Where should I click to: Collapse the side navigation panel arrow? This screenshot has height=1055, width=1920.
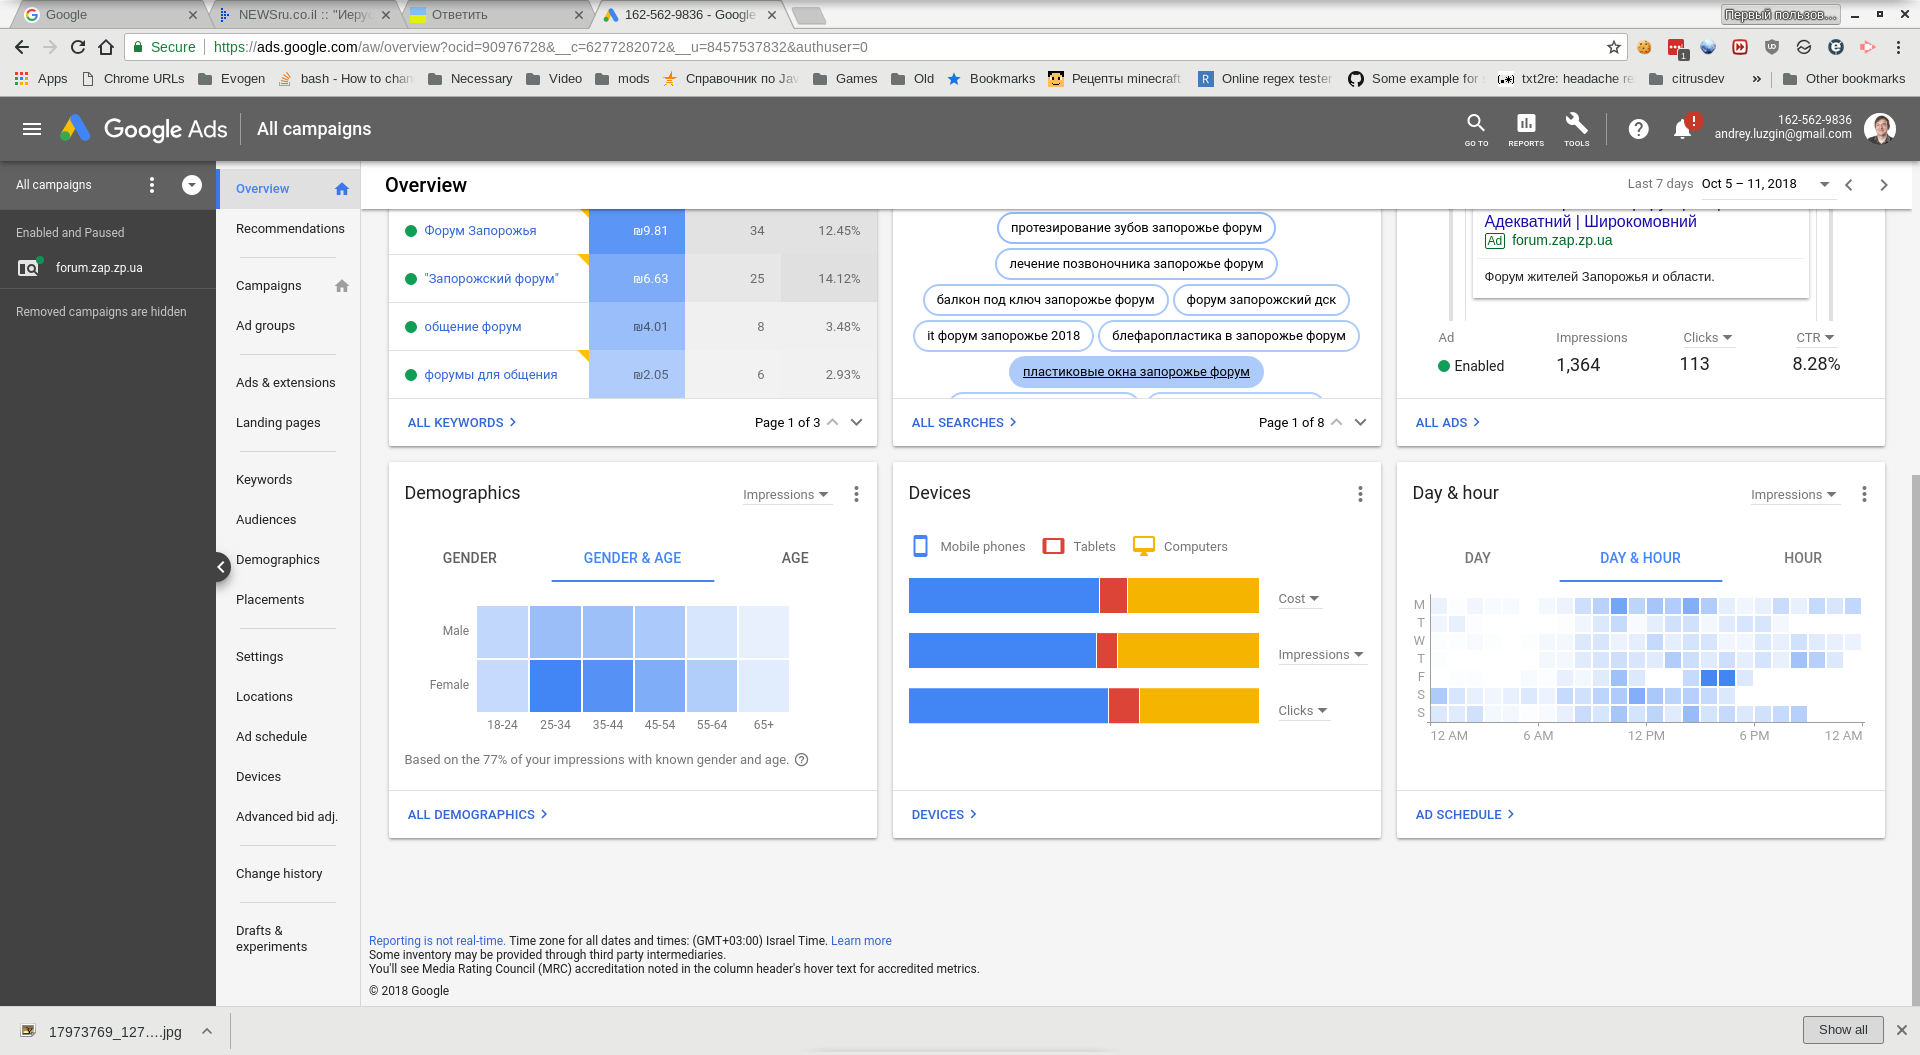tap(221, 567)
